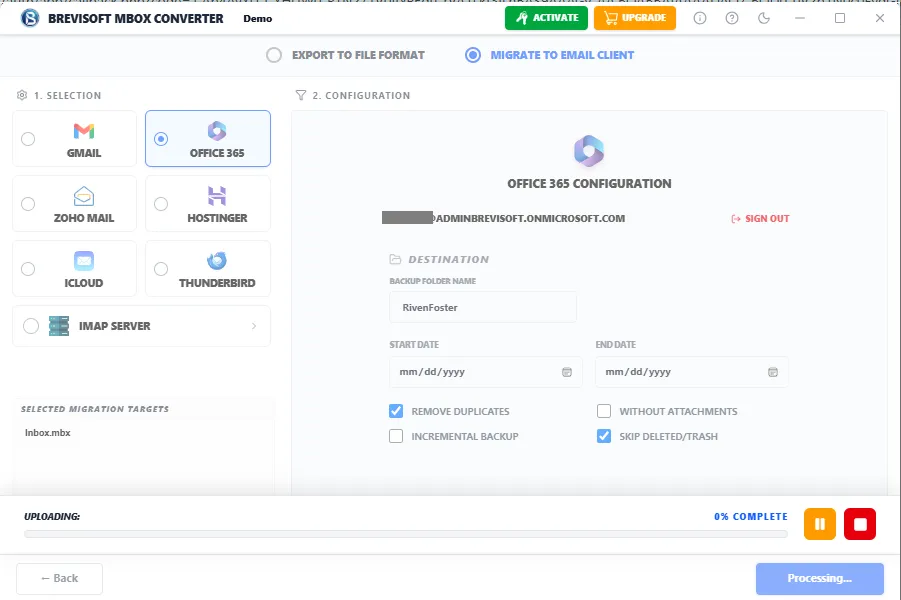Select the iCloud radio button
Screen dimensions: 901x600
(28, 269)
